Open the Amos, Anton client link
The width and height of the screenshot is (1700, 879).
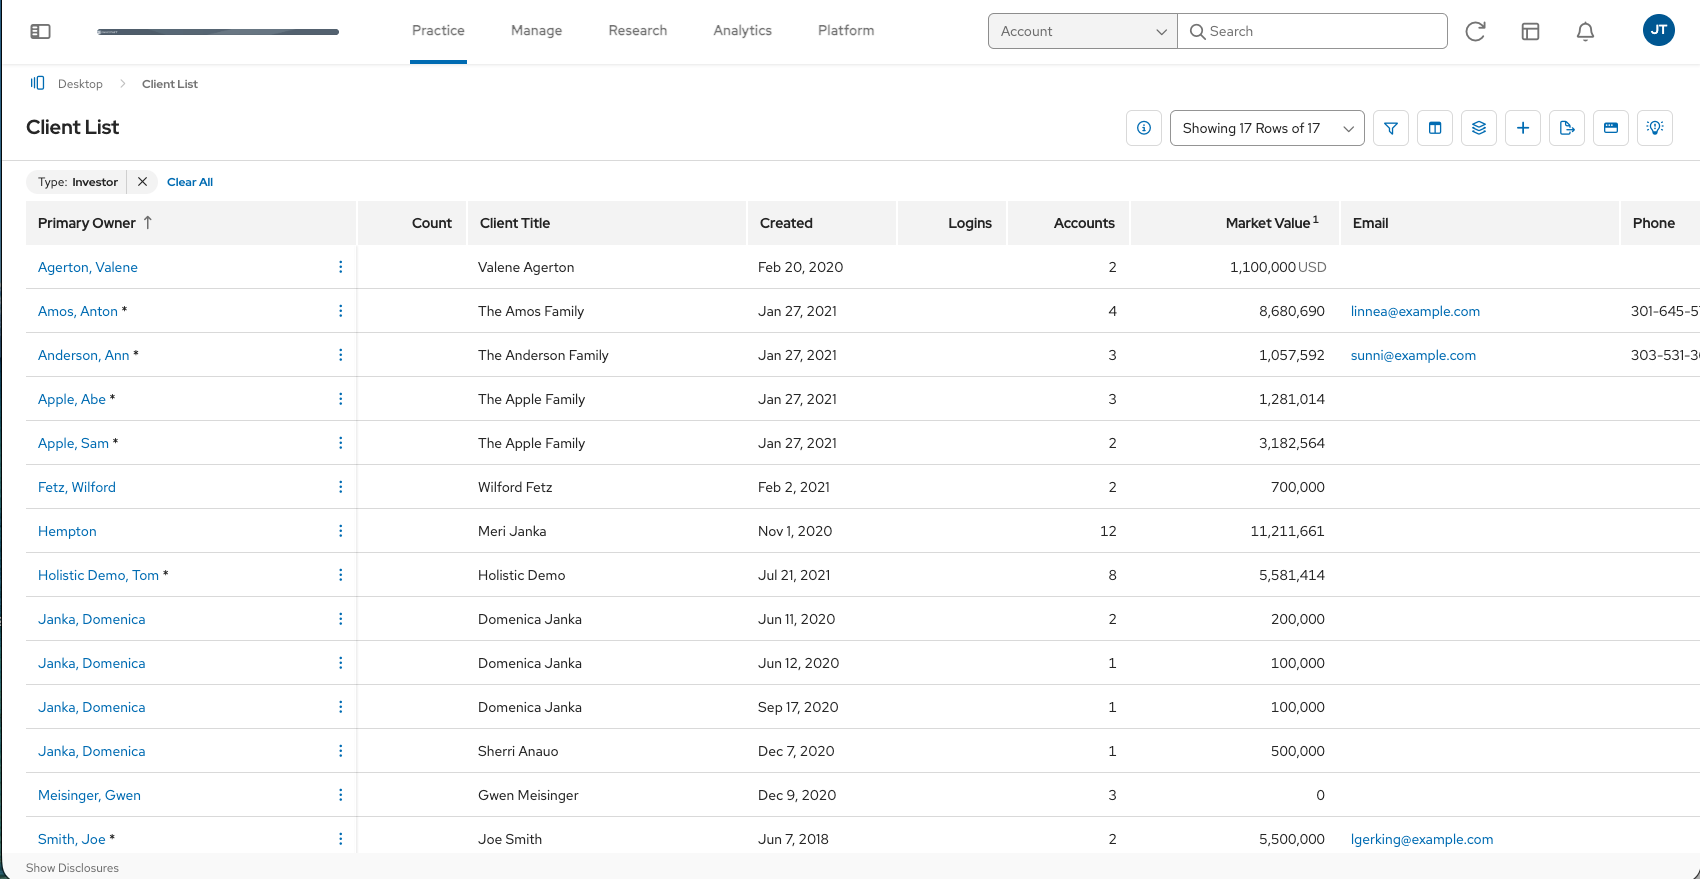[78, 311]
